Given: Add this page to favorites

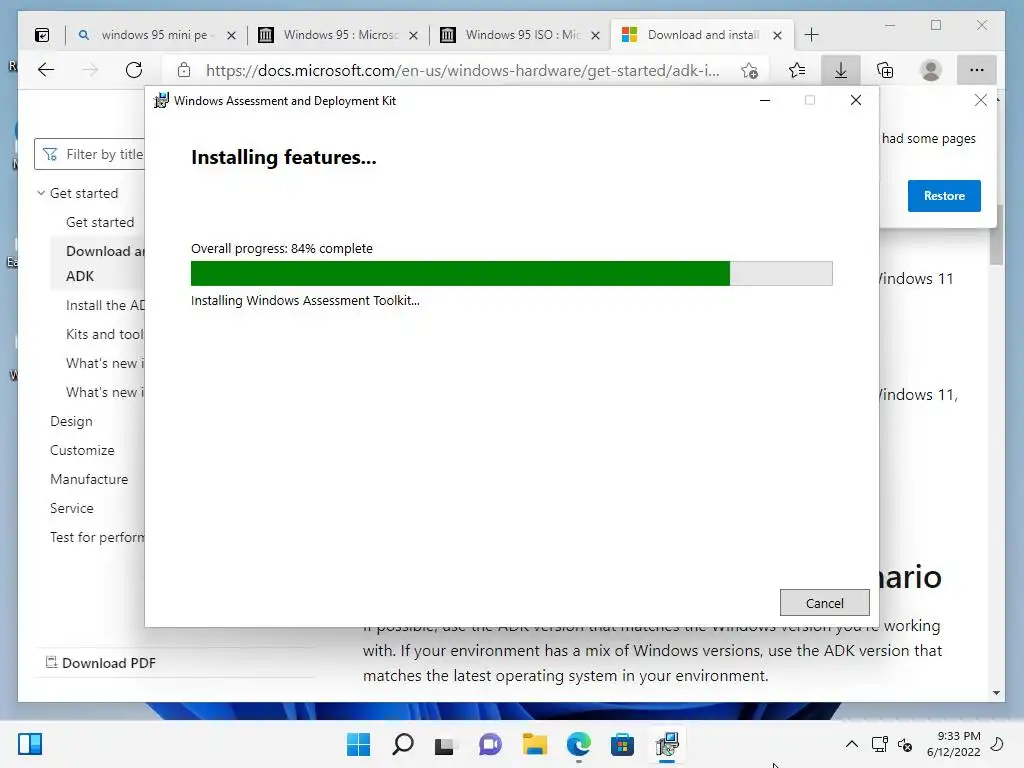Looking at the screenshot, I should [x=750, y=70].
